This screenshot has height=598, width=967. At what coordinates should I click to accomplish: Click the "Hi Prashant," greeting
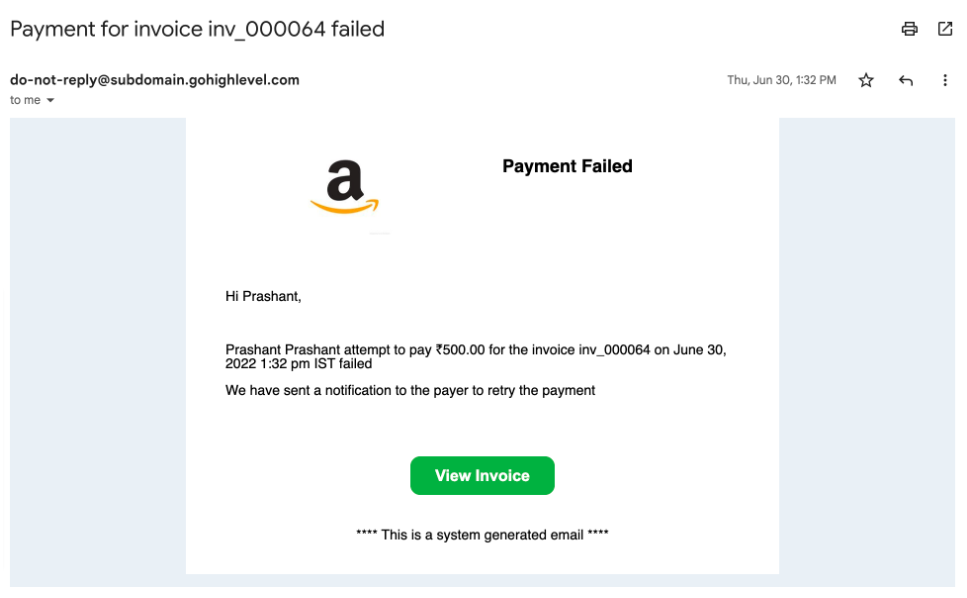[263, 296]
